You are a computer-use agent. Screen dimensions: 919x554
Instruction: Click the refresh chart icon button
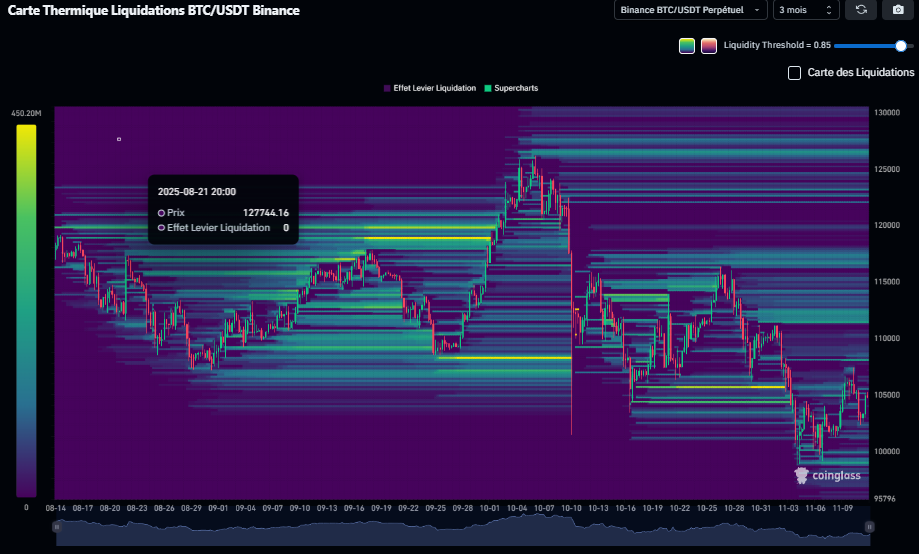(x=861, y=10)
